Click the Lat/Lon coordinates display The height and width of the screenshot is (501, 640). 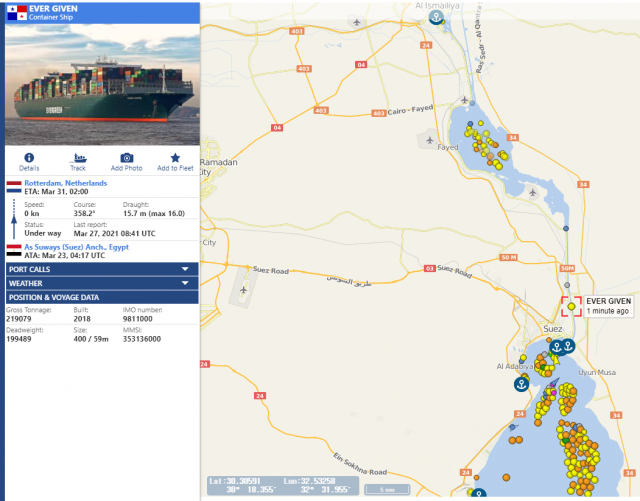click(x=282, y=485)
